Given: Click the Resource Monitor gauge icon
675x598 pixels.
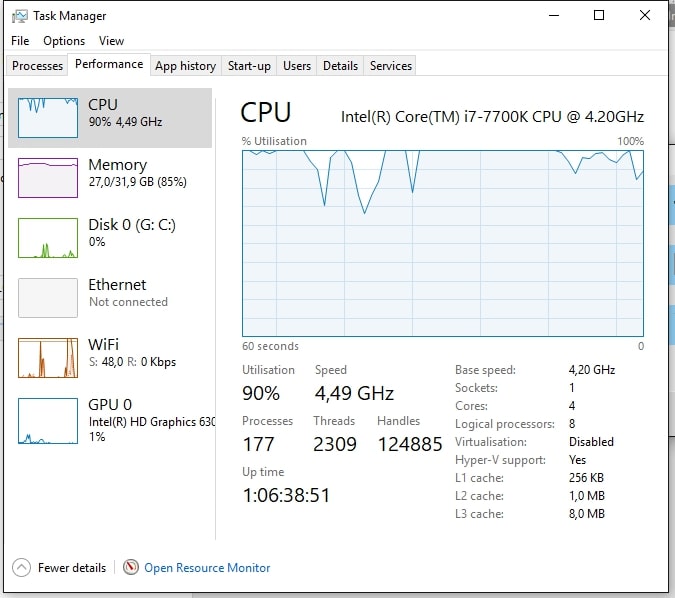Looking at the screenshot, I should [131, 567].
